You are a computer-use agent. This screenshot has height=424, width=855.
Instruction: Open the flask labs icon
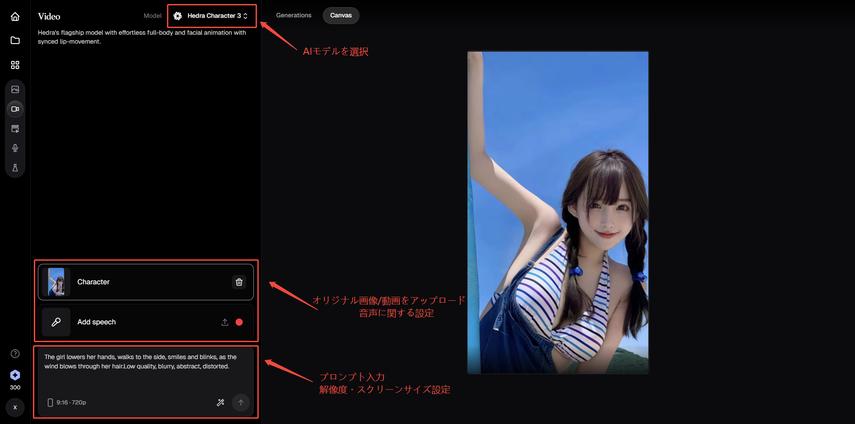click(15, 167)
